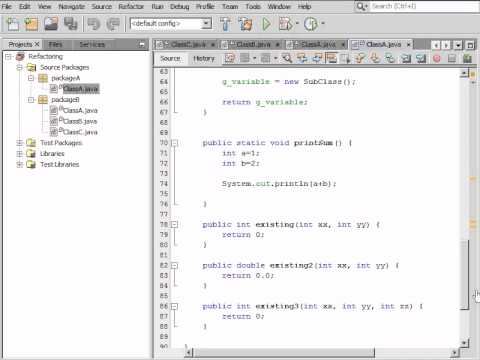Click the Save All toolbar icon
The width and height of the screenshot is (480, 360).
coord(71,24)
